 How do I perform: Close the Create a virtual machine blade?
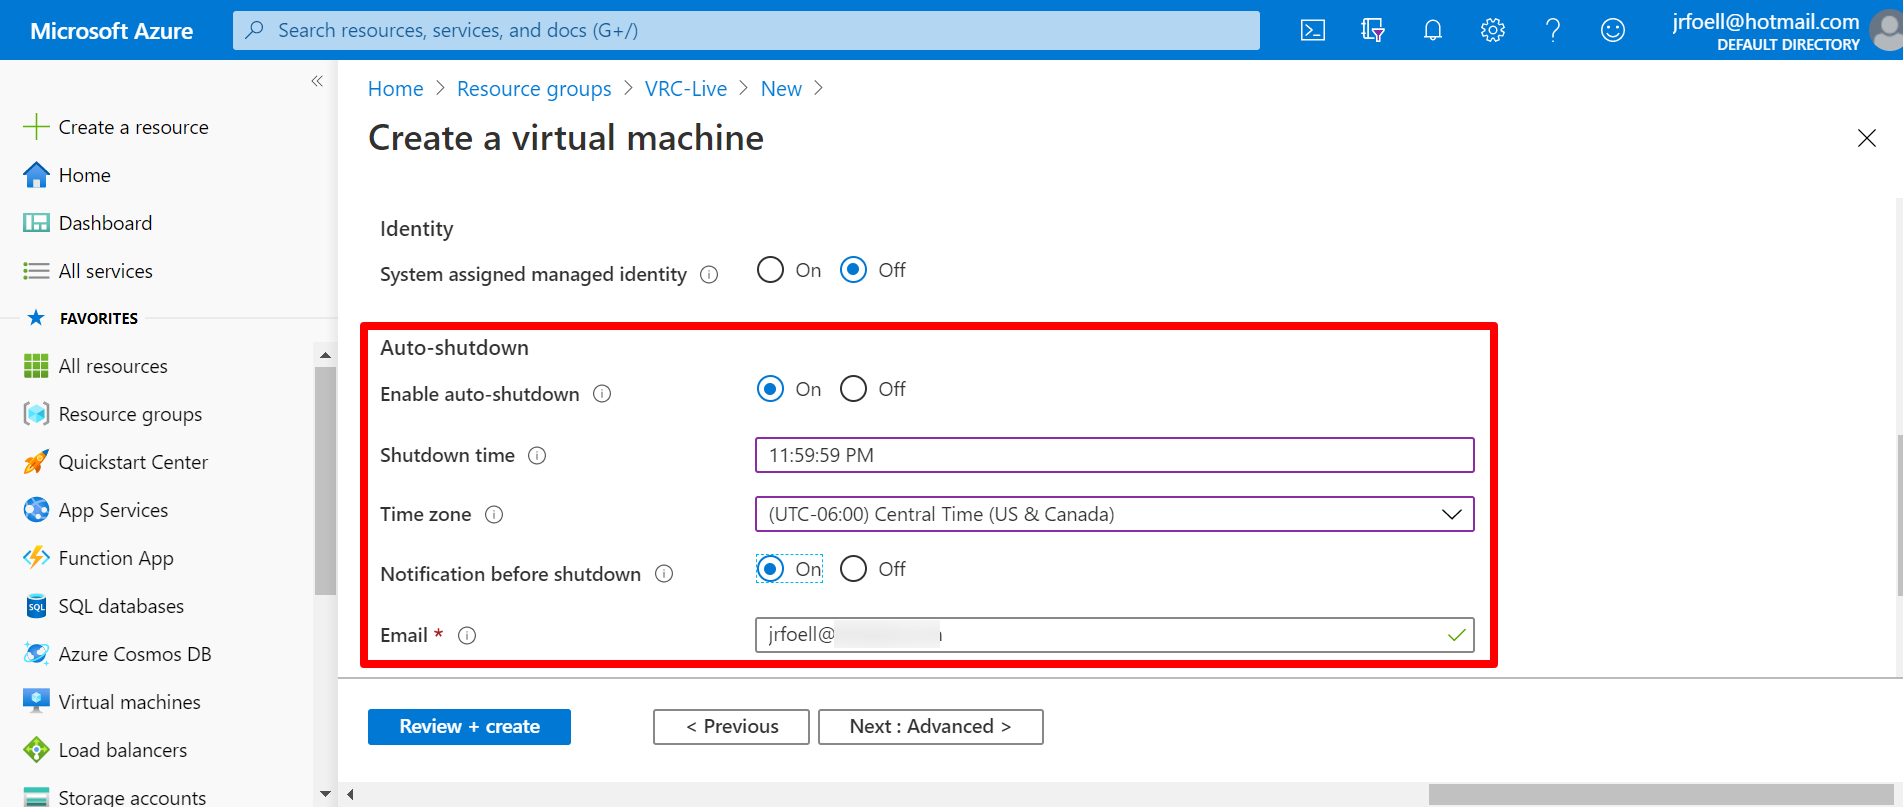(x=1866, y=138)
